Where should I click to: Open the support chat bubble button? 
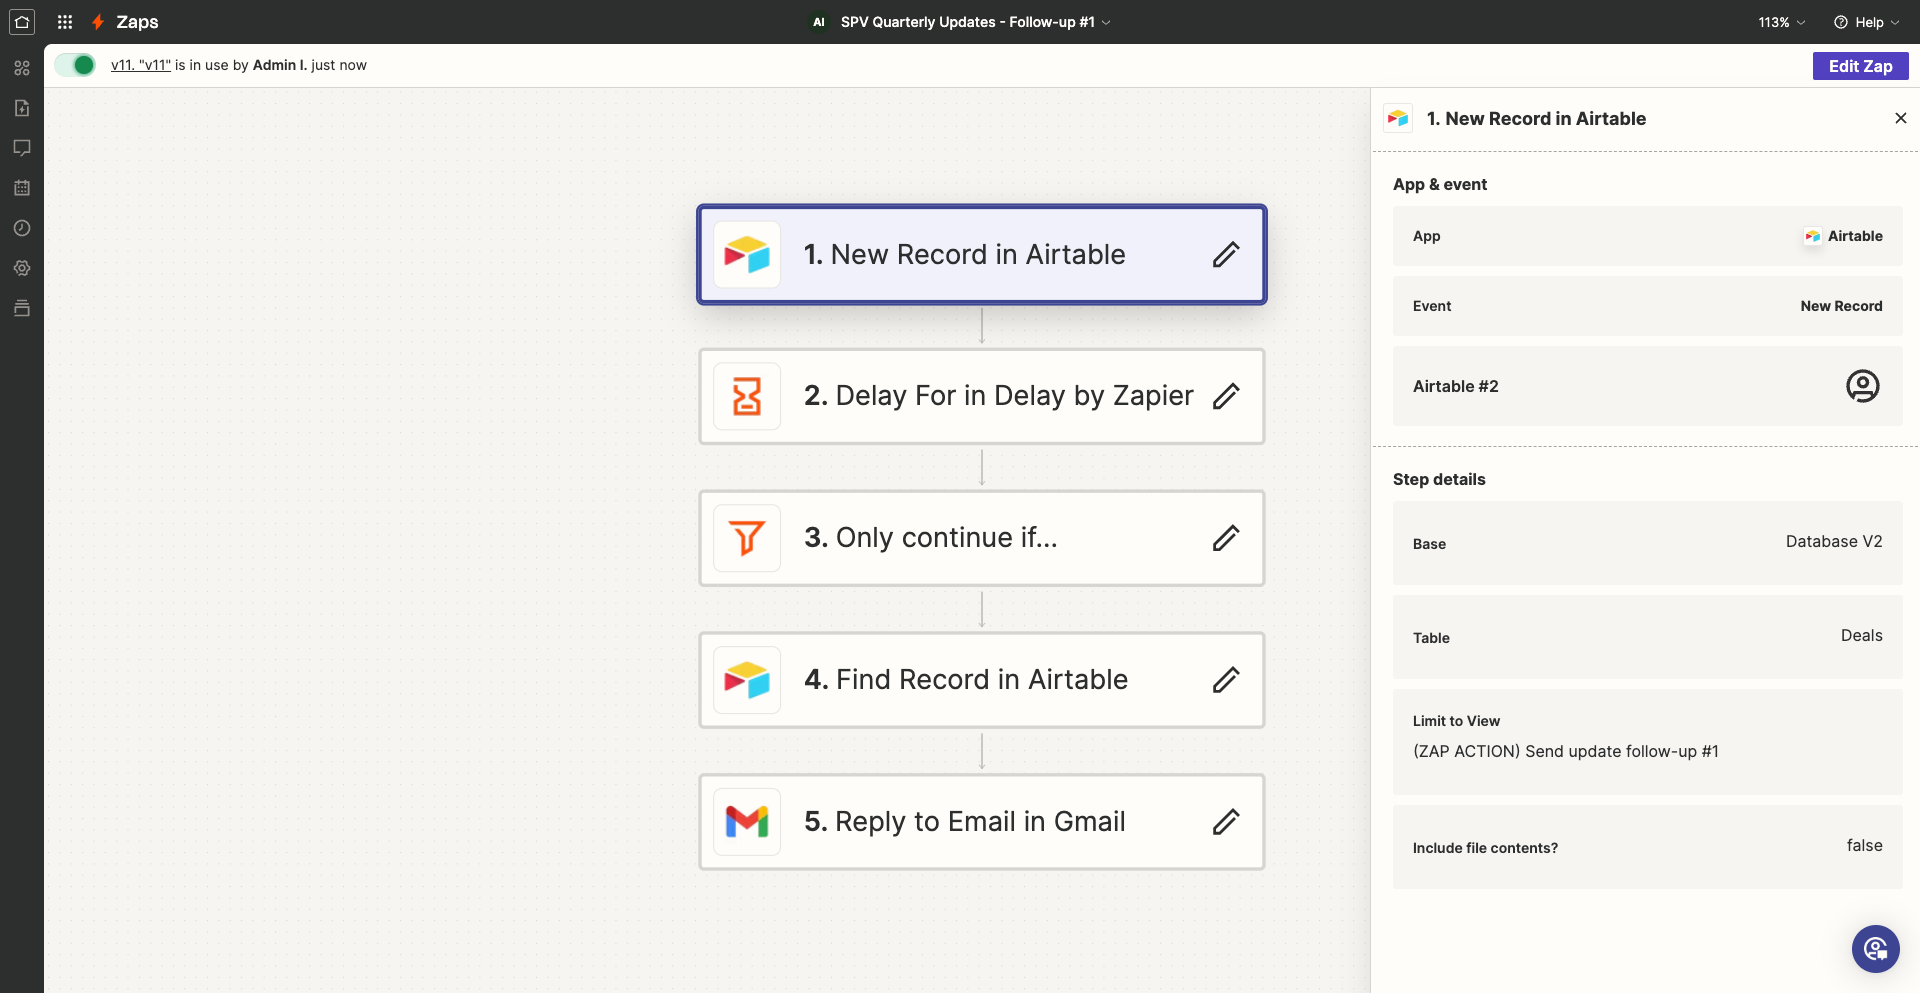(1875, 948)
